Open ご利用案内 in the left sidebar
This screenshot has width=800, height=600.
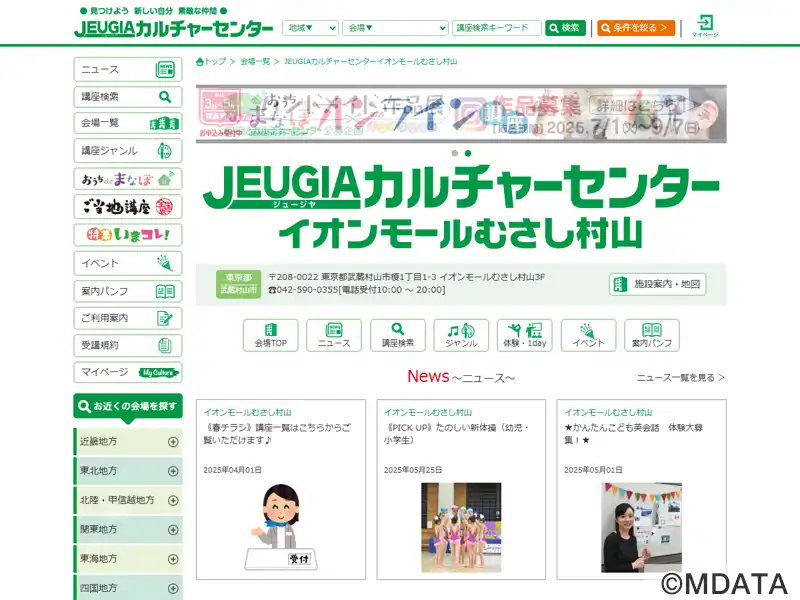(128, 318)
